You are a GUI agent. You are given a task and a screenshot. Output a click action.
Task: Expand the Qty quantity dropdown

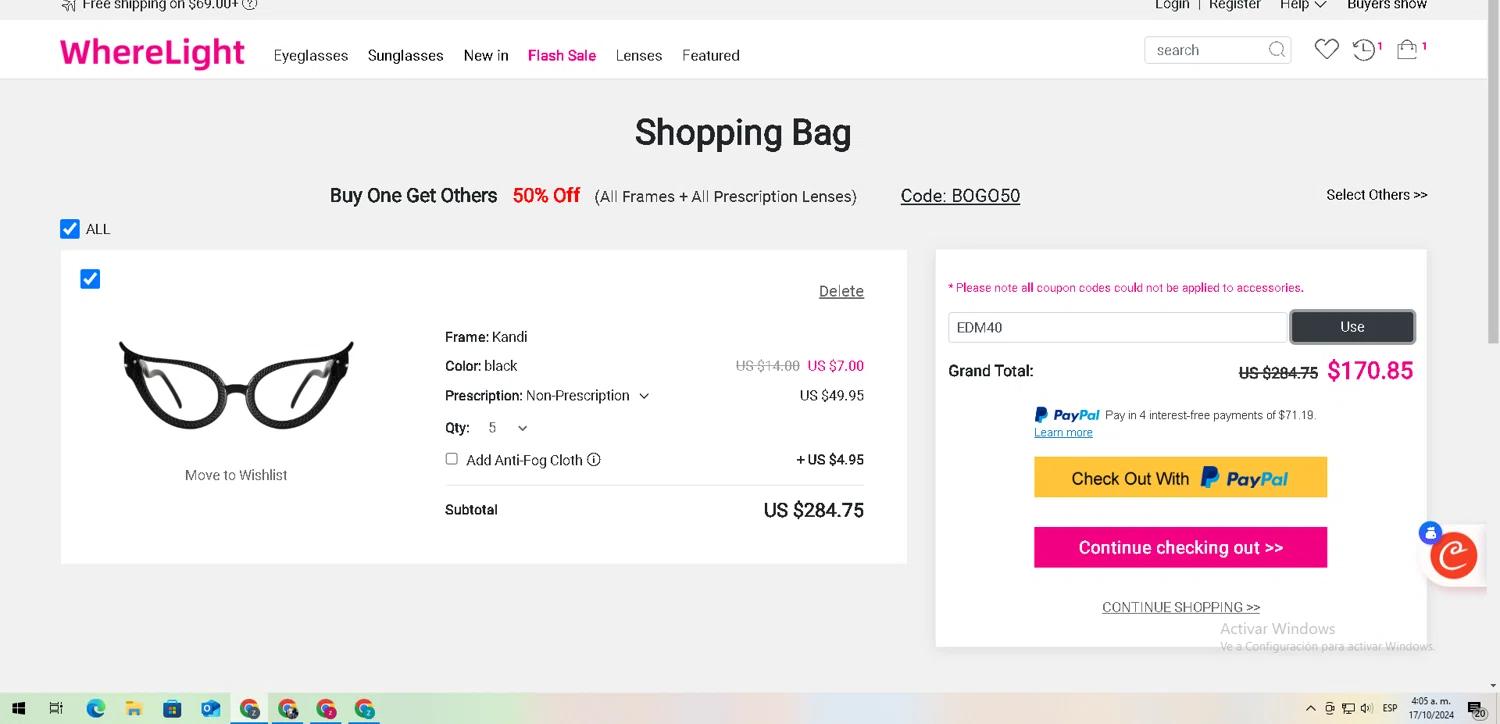point(508,428)
